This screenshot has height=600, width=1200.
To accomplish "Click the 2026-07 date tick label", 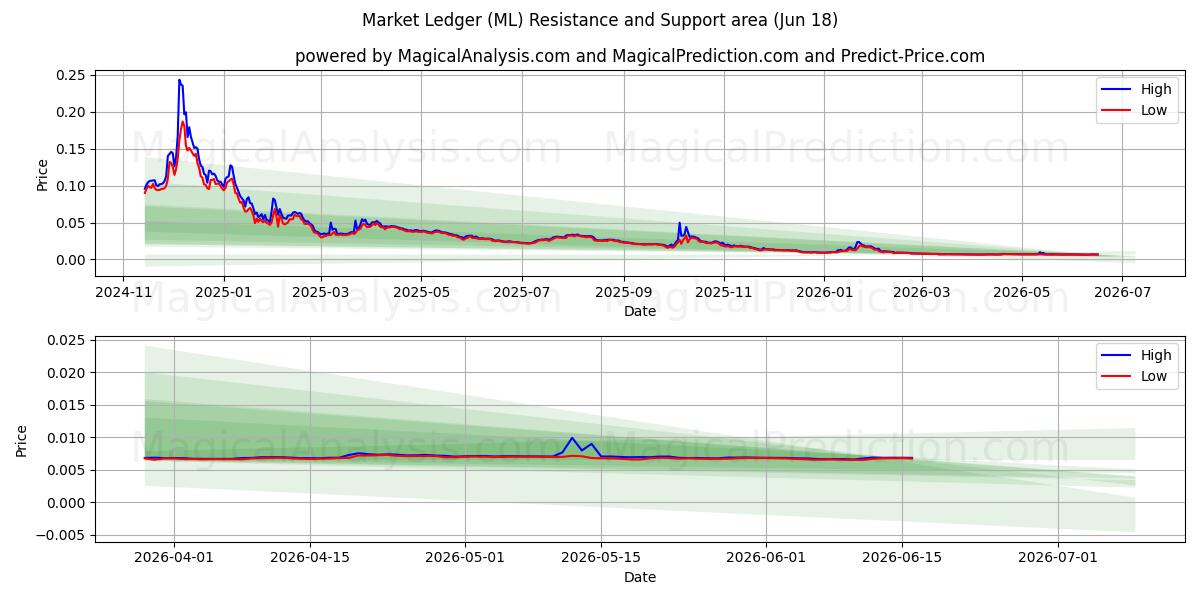I will [x=1121, y=292].
